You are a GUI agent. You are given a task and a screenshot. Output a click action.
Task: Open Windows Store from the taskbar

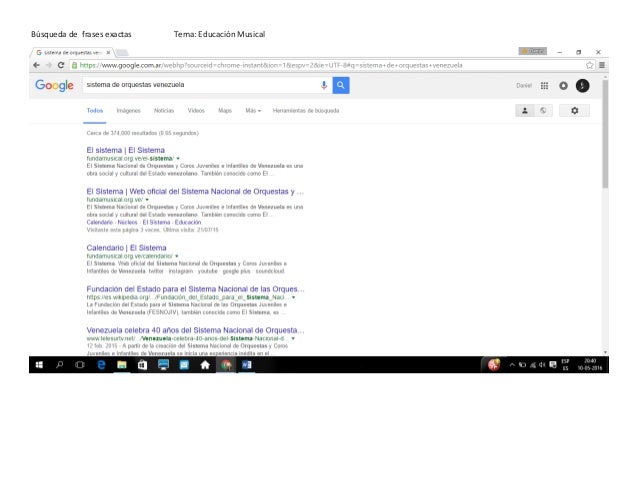click(142, 365)
